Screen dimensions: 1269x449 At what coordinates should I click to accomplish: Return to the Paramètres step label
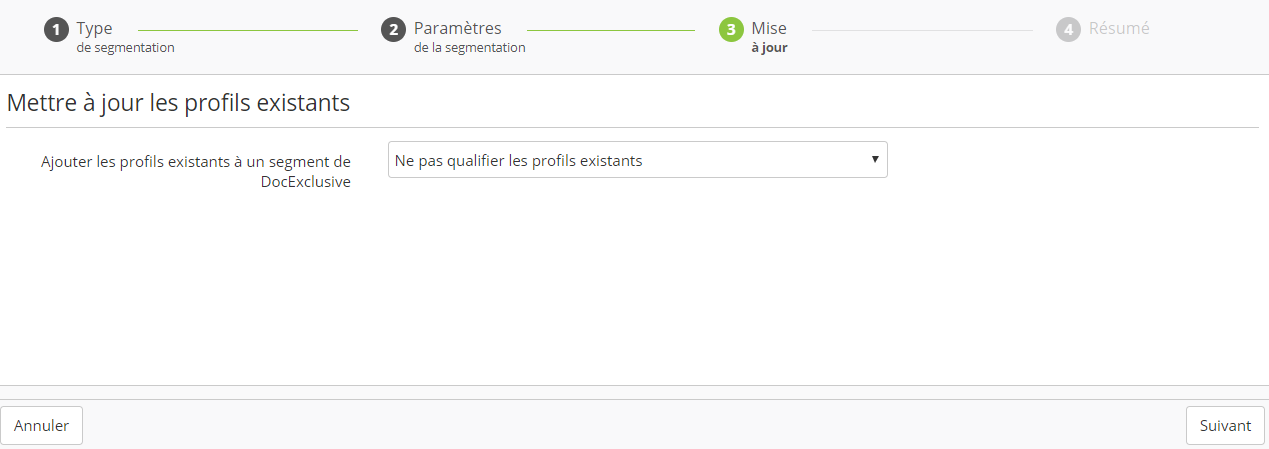pos(457,28)
